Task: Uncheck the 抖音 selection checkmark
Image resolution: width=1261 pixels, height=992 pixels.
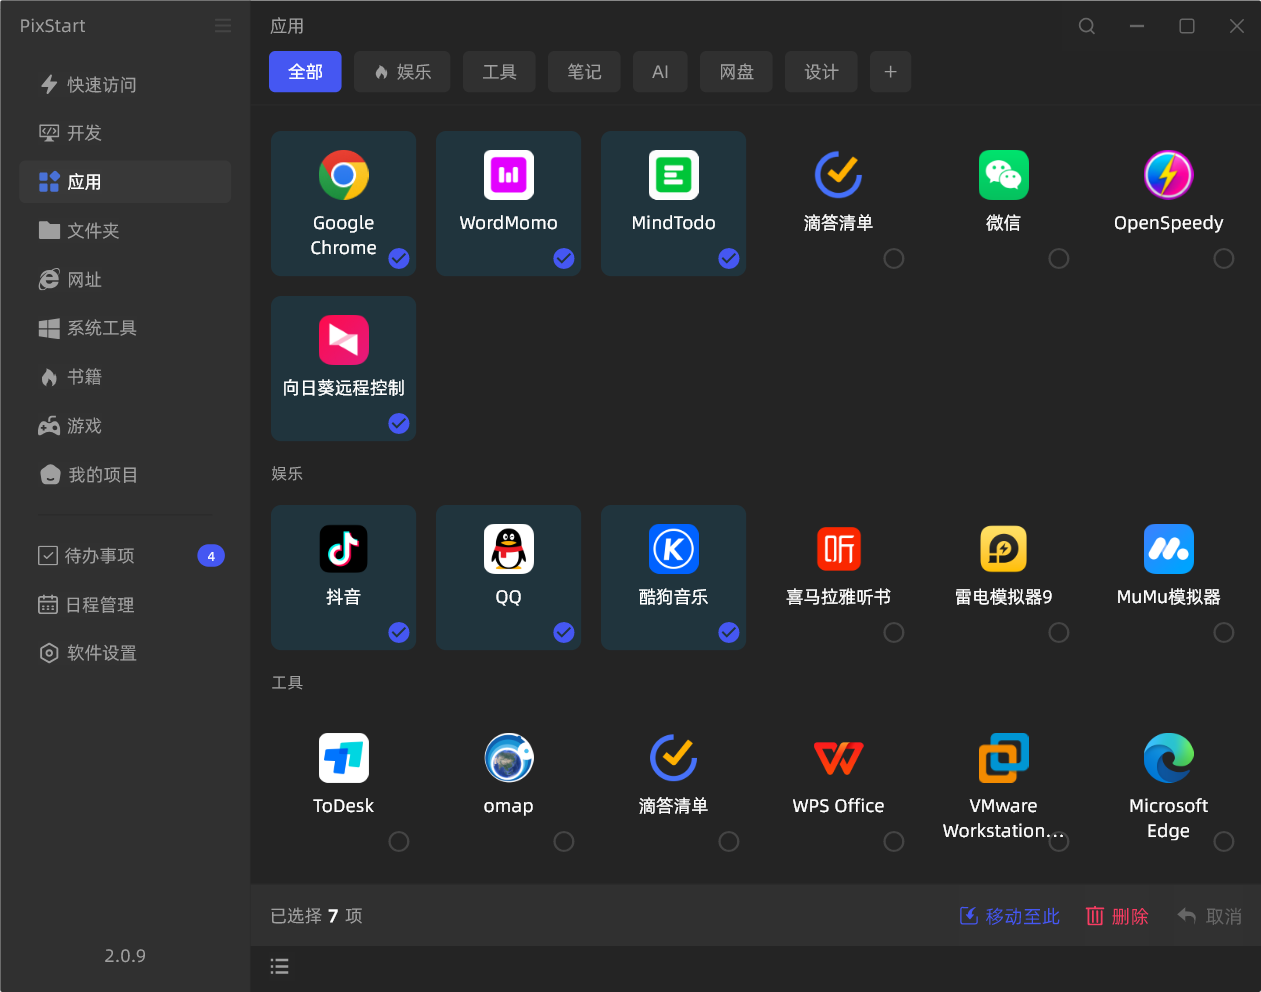Action: 399,633
